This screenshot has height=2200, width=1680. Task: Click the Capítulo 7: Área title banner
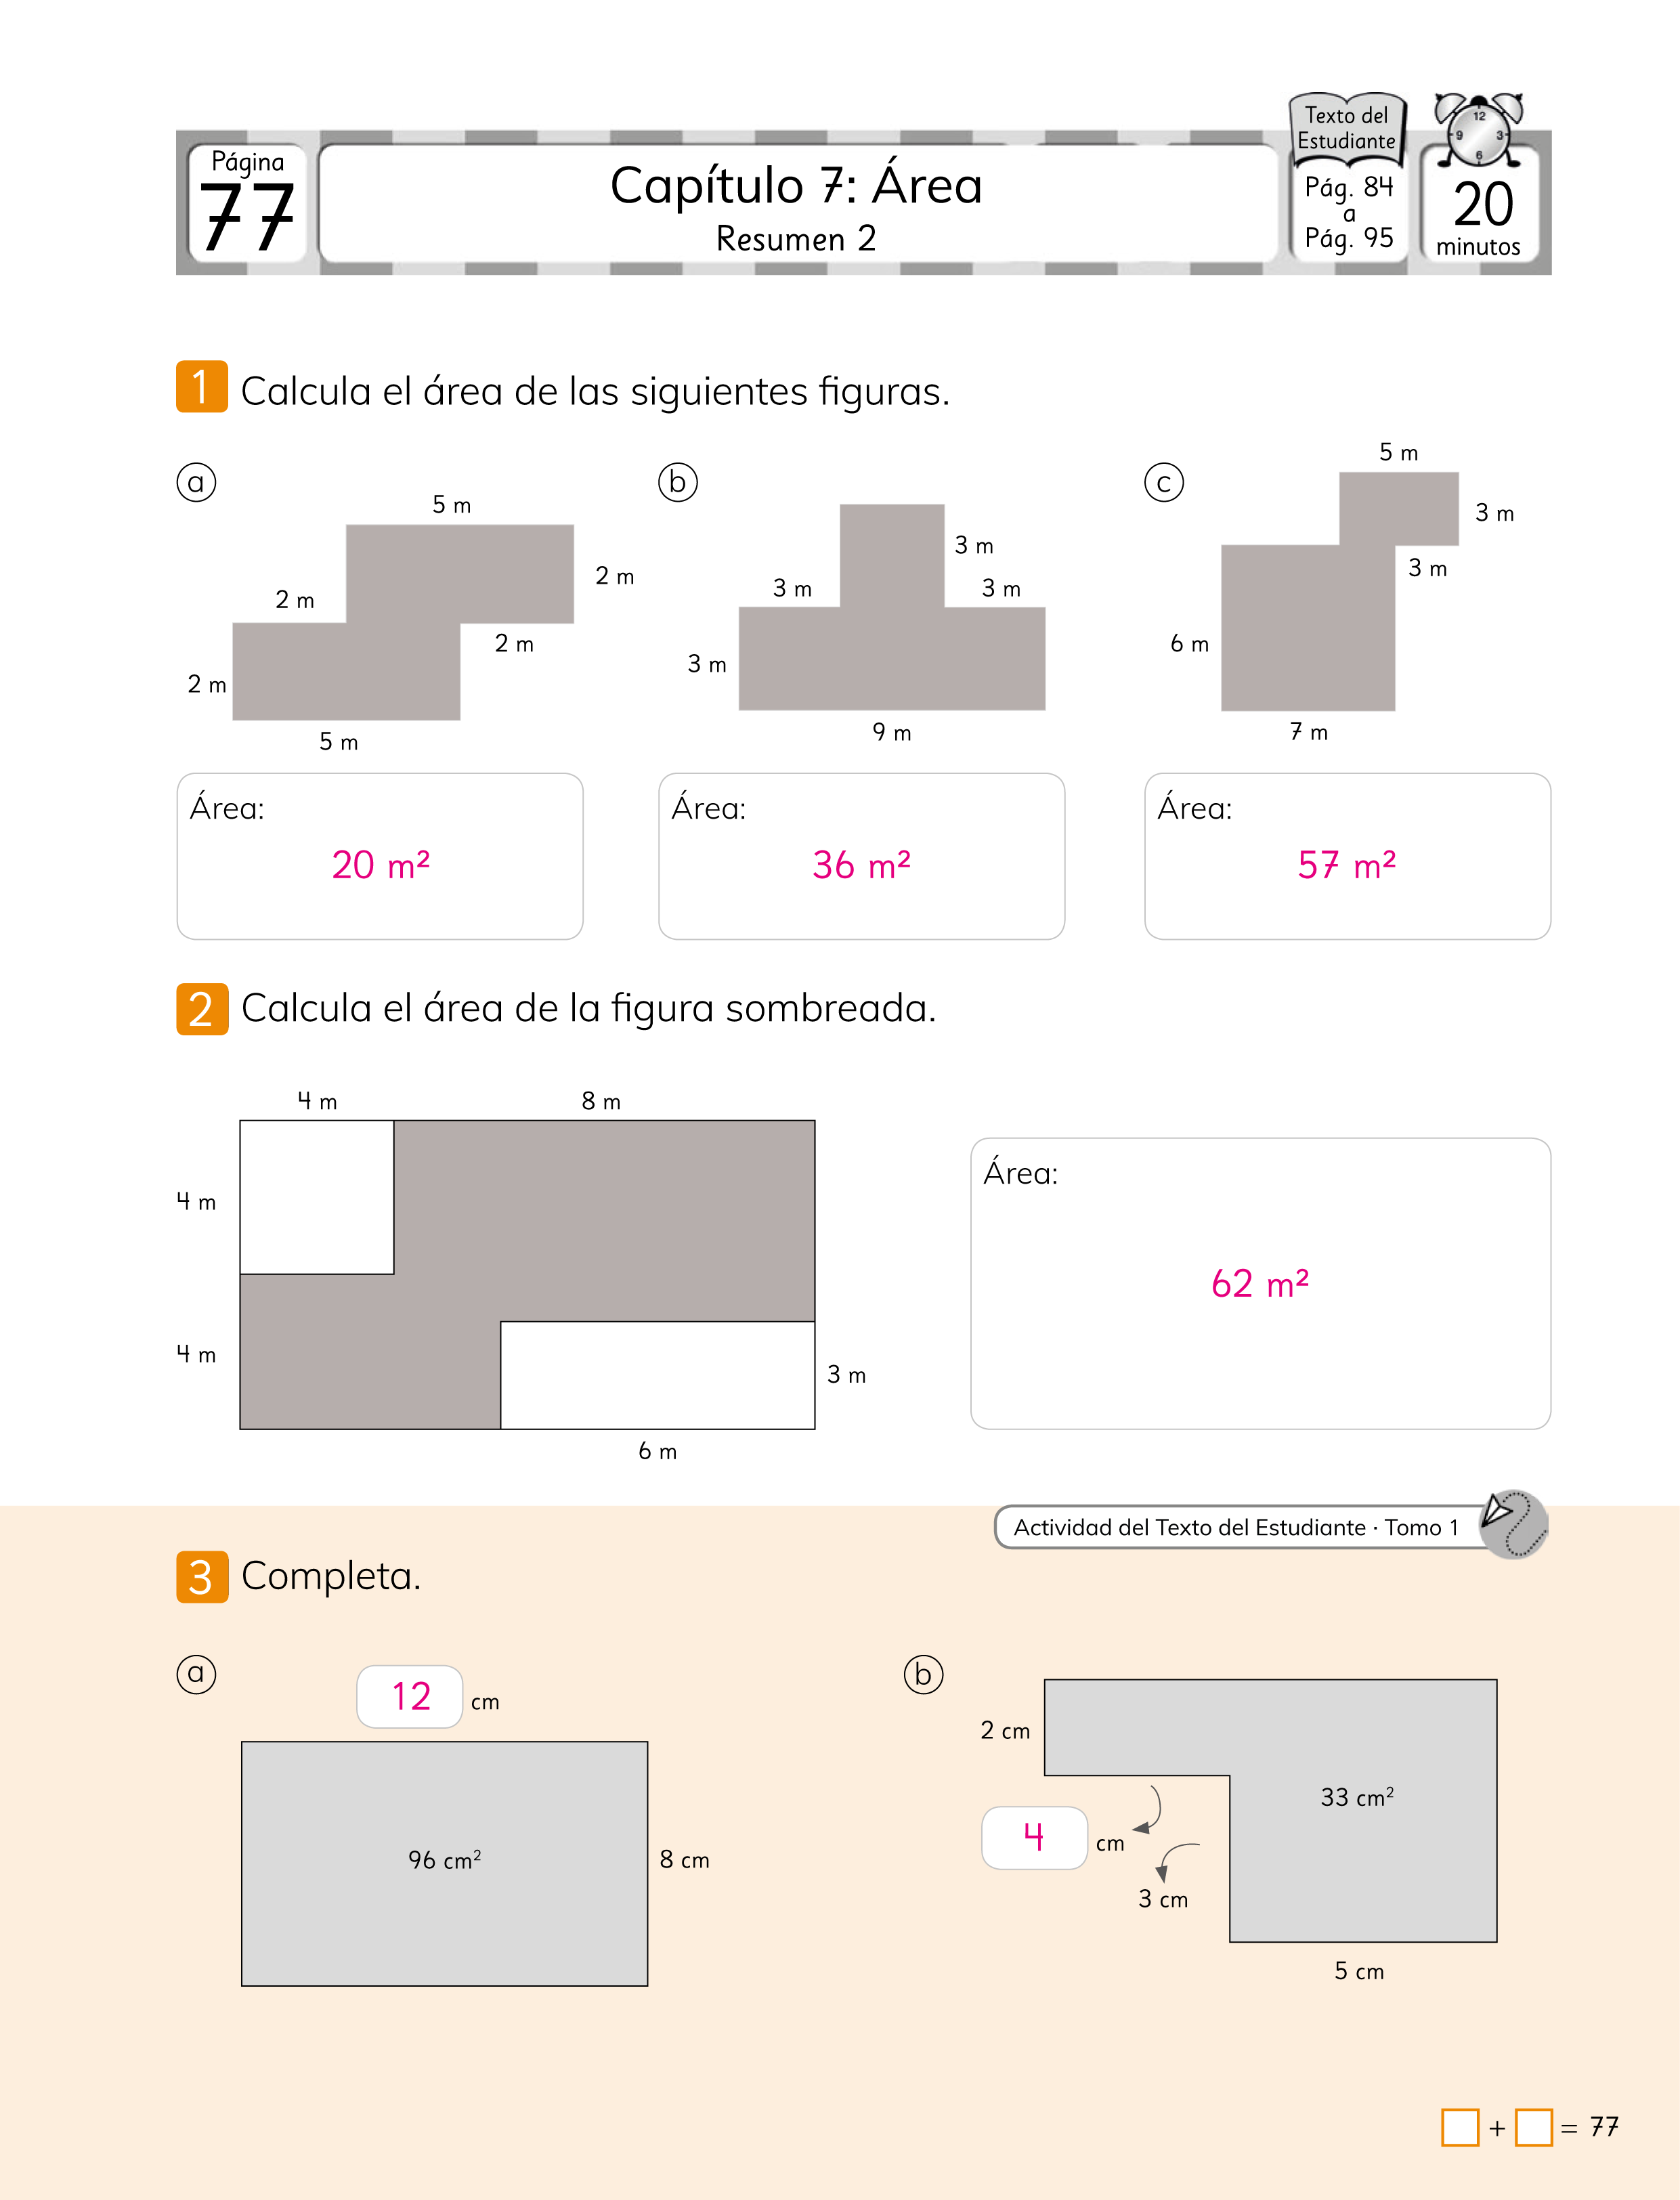click(797, 203)
